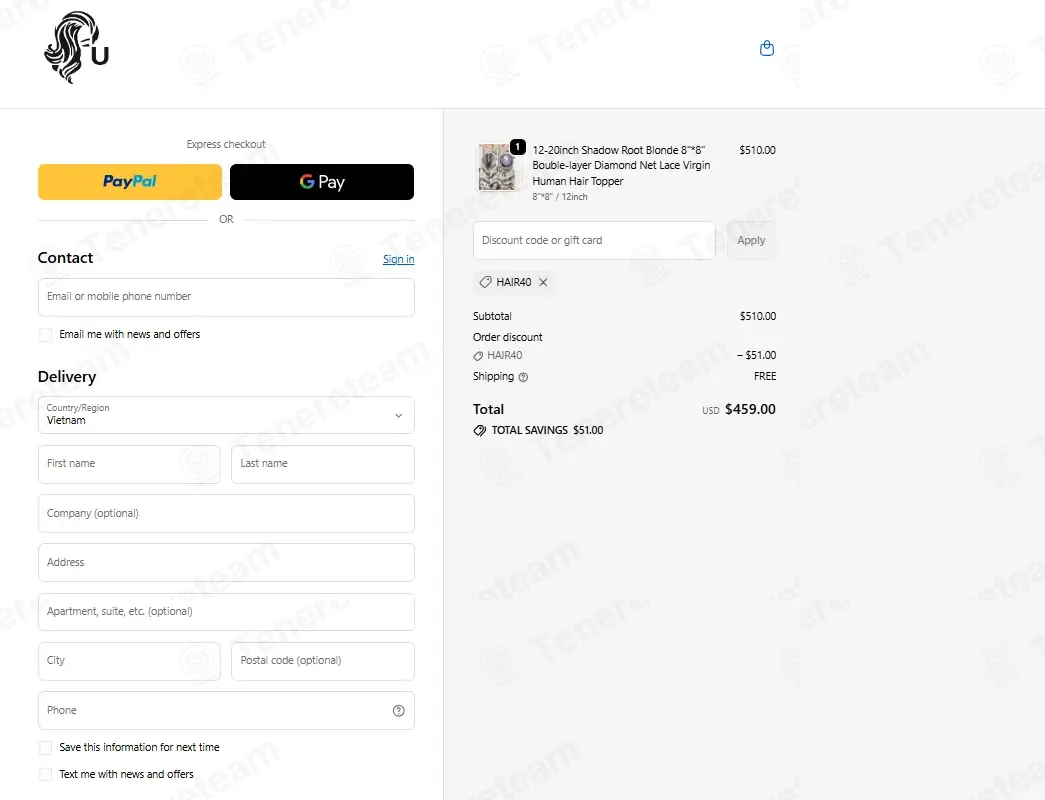Click the hair topper product thumbnail
Image resolution: width=1045 pixels, height=800 pixels.
497,167
